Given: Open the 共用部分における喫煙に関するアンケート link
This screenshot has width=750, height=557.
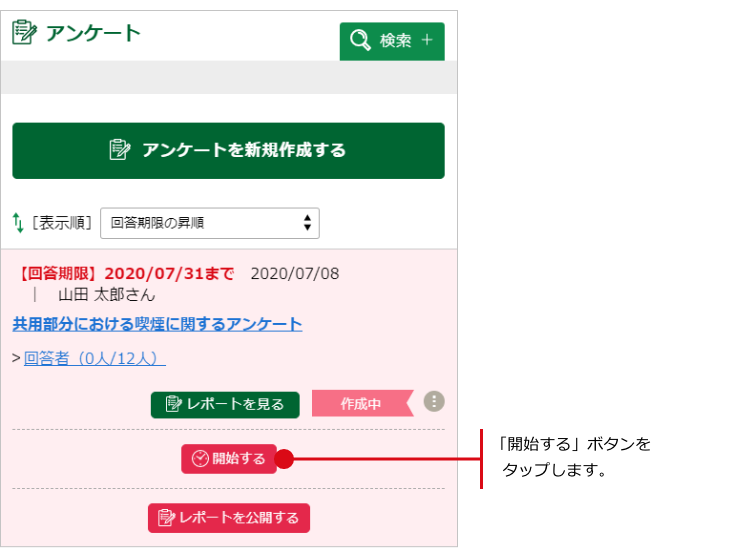Looking at the screenshot, I should point(157,324).
